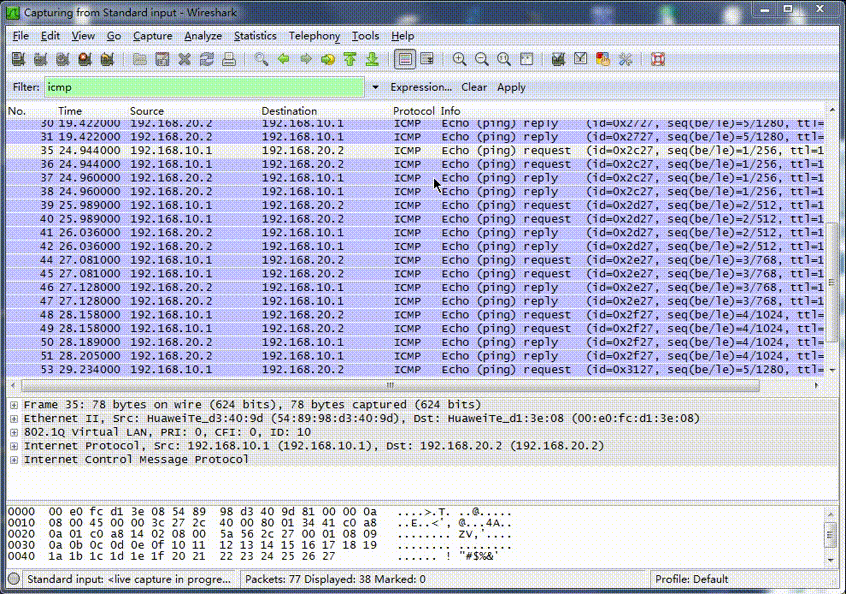The image size is (846, 594).
Task: Open the filter history dropdown arrow
Action: coord(375,87)
